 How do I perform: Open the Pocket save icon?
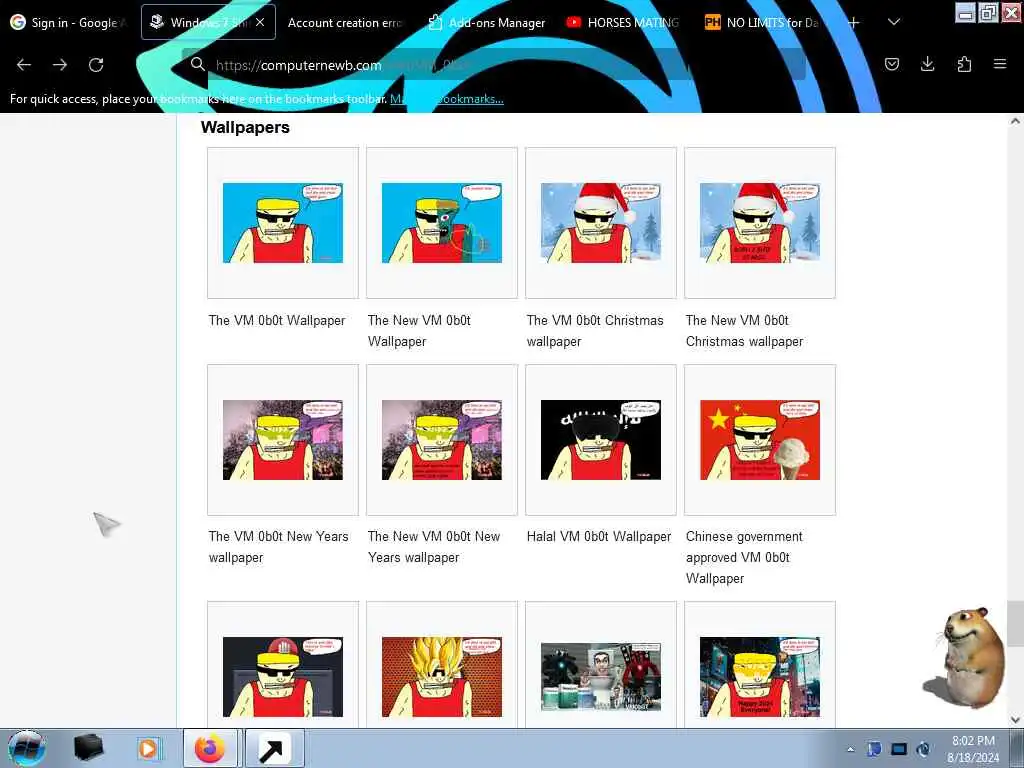coord(892,64)
